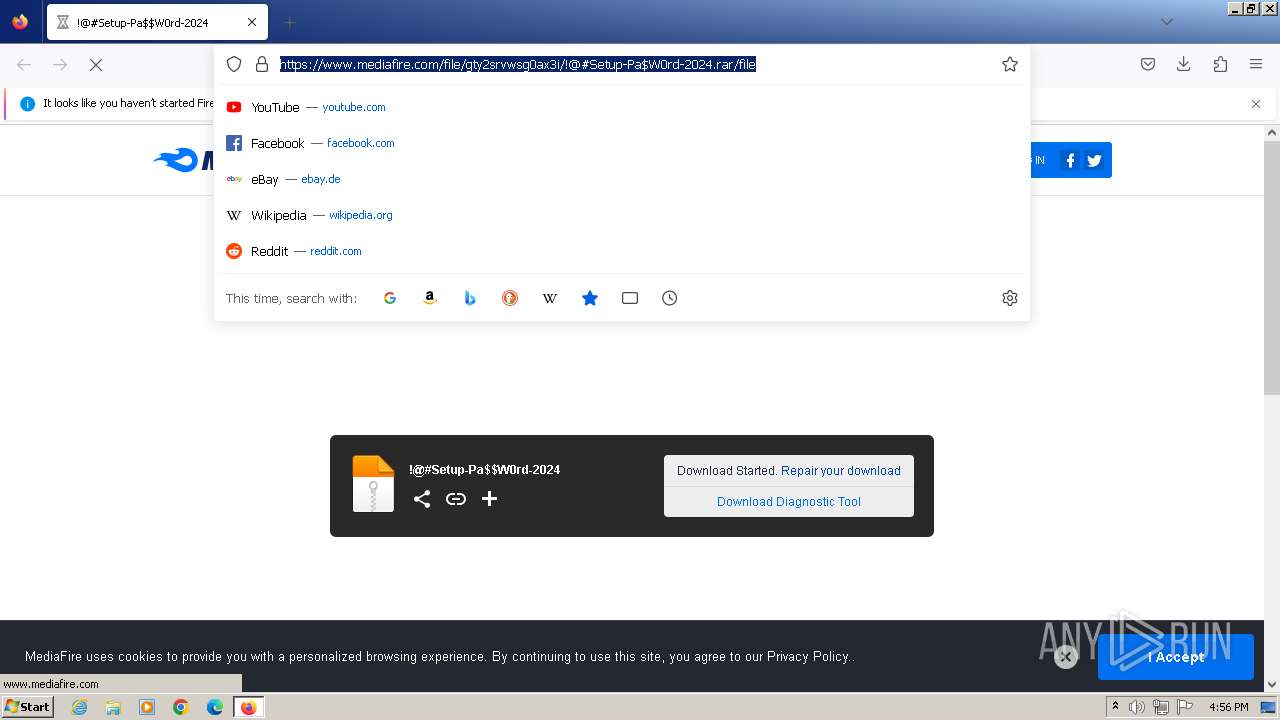Launch Internet Explorer from the taskbar
The width and height of the screenshot is (1280, 720).
(79, 707)
